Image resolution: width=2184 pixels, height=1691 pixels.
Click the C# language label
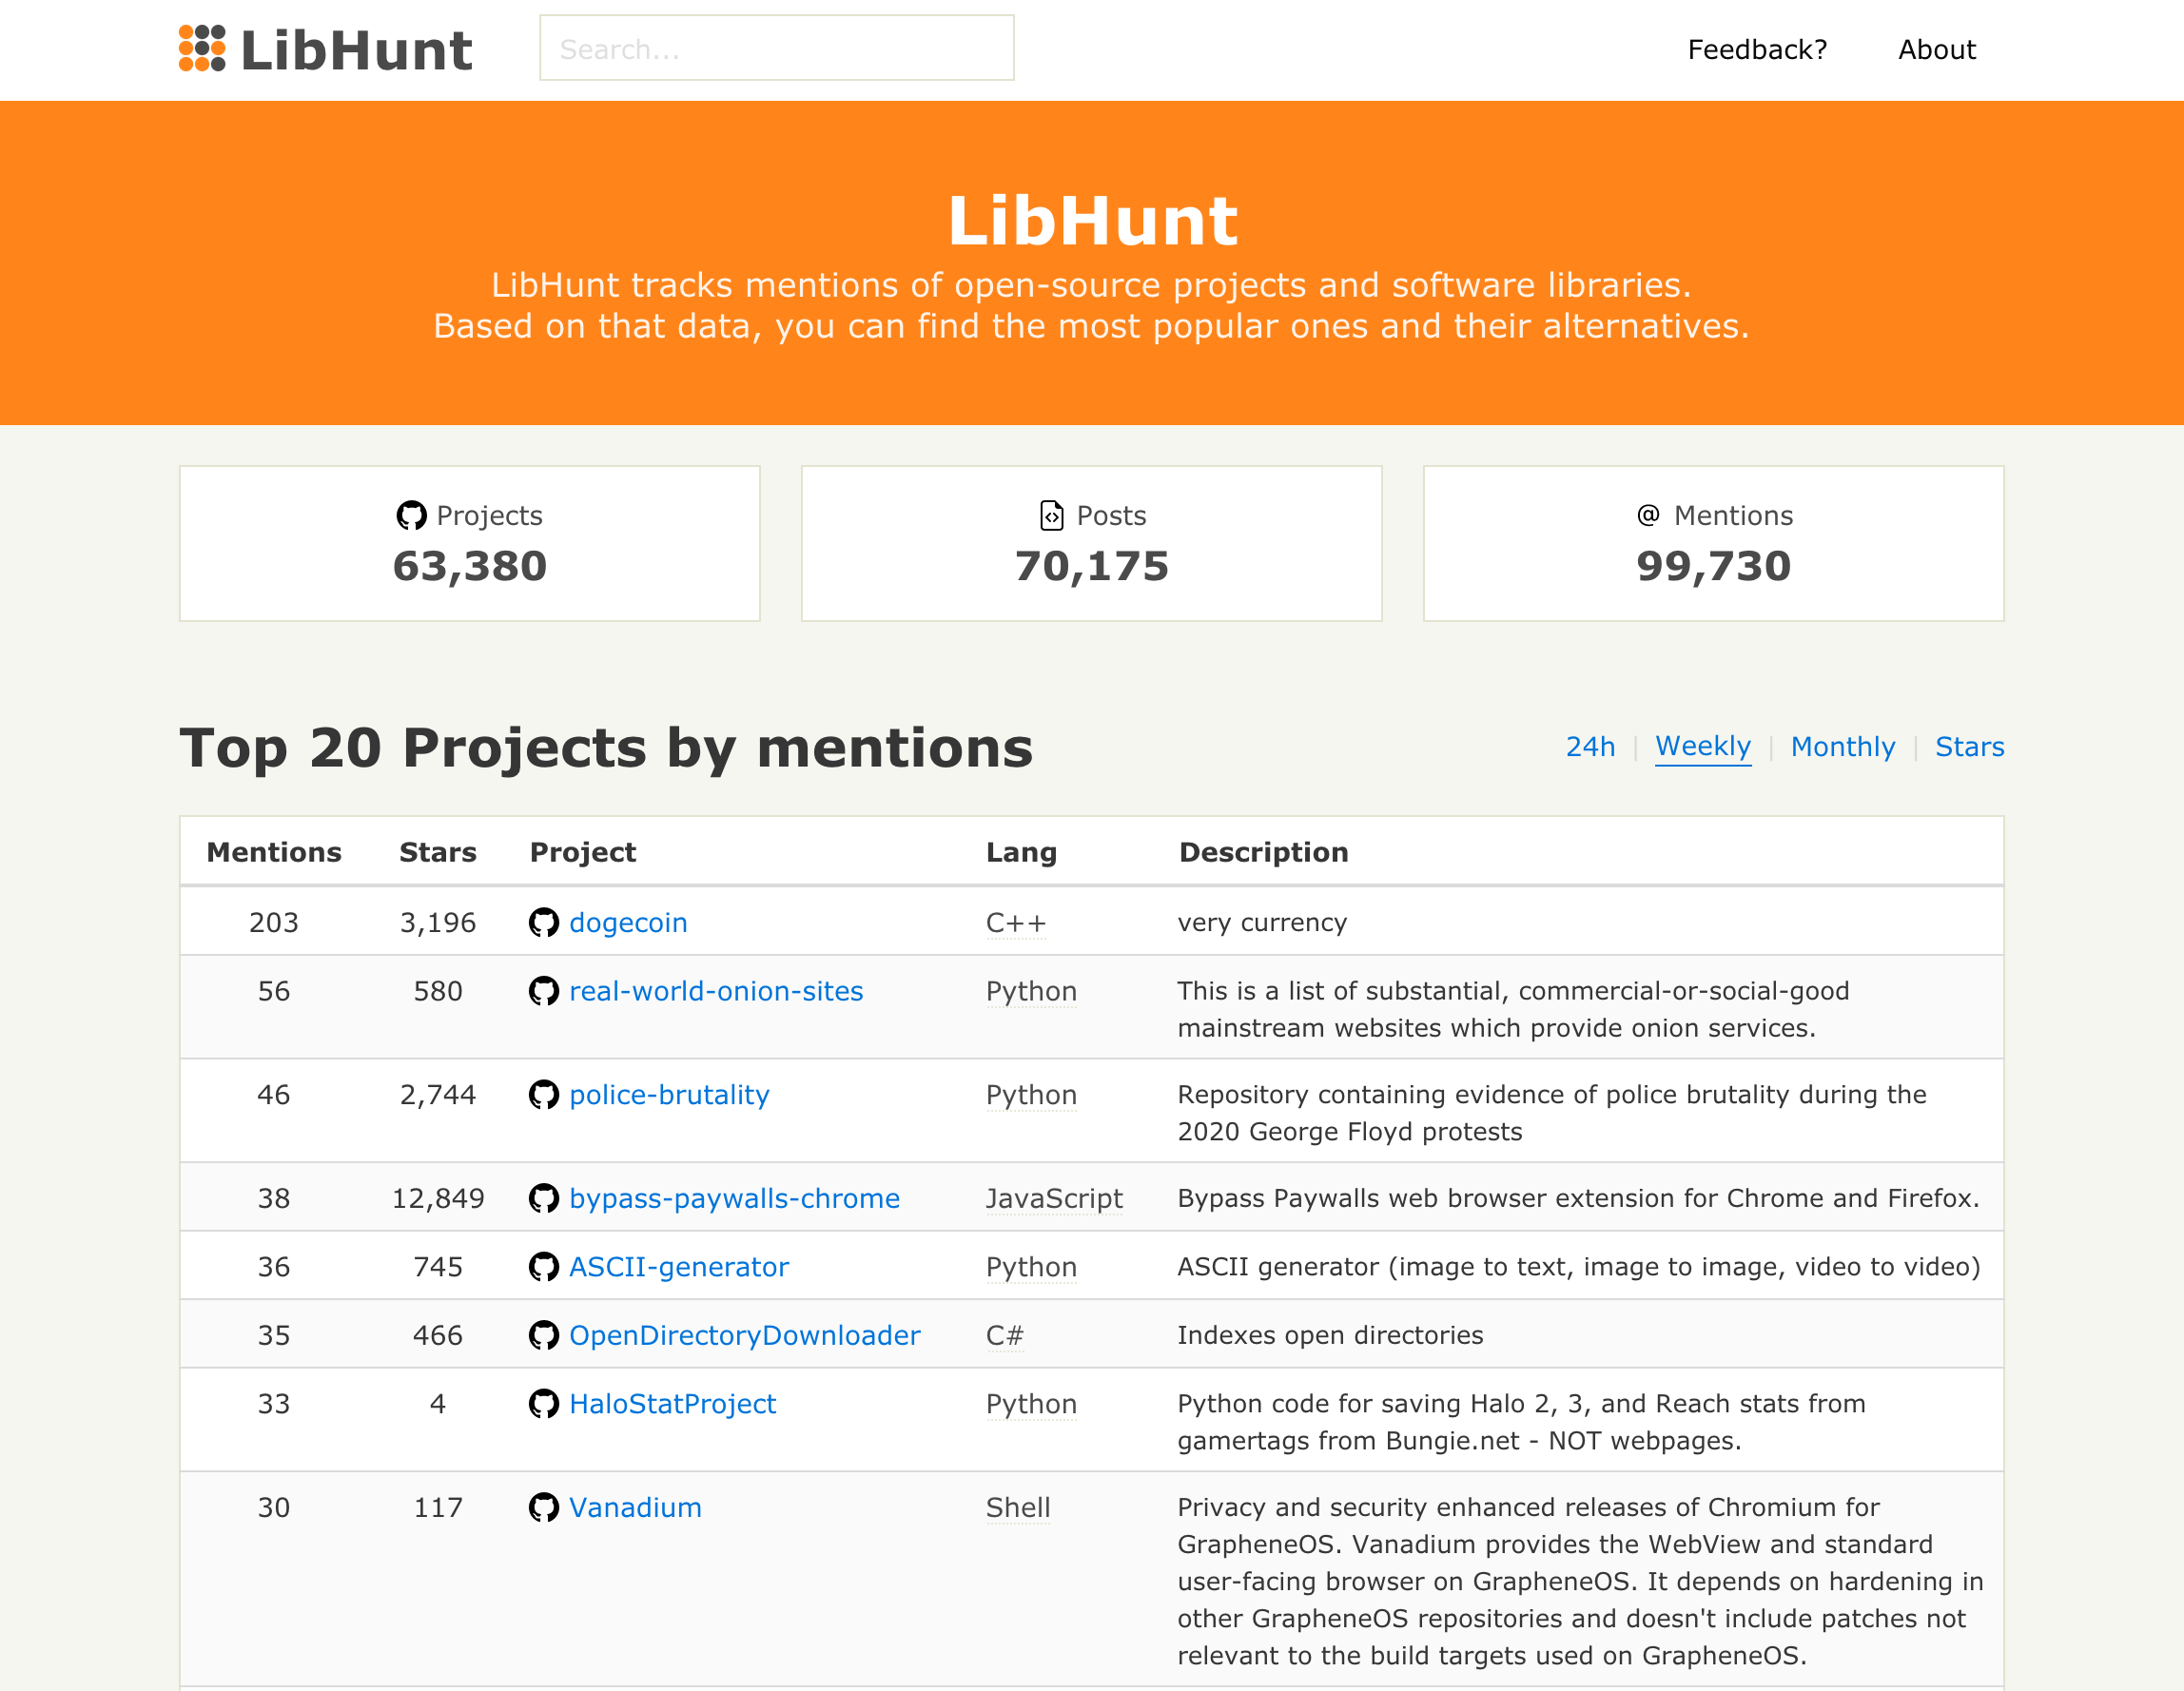pyautogui.click(x=1005, y=1335)
